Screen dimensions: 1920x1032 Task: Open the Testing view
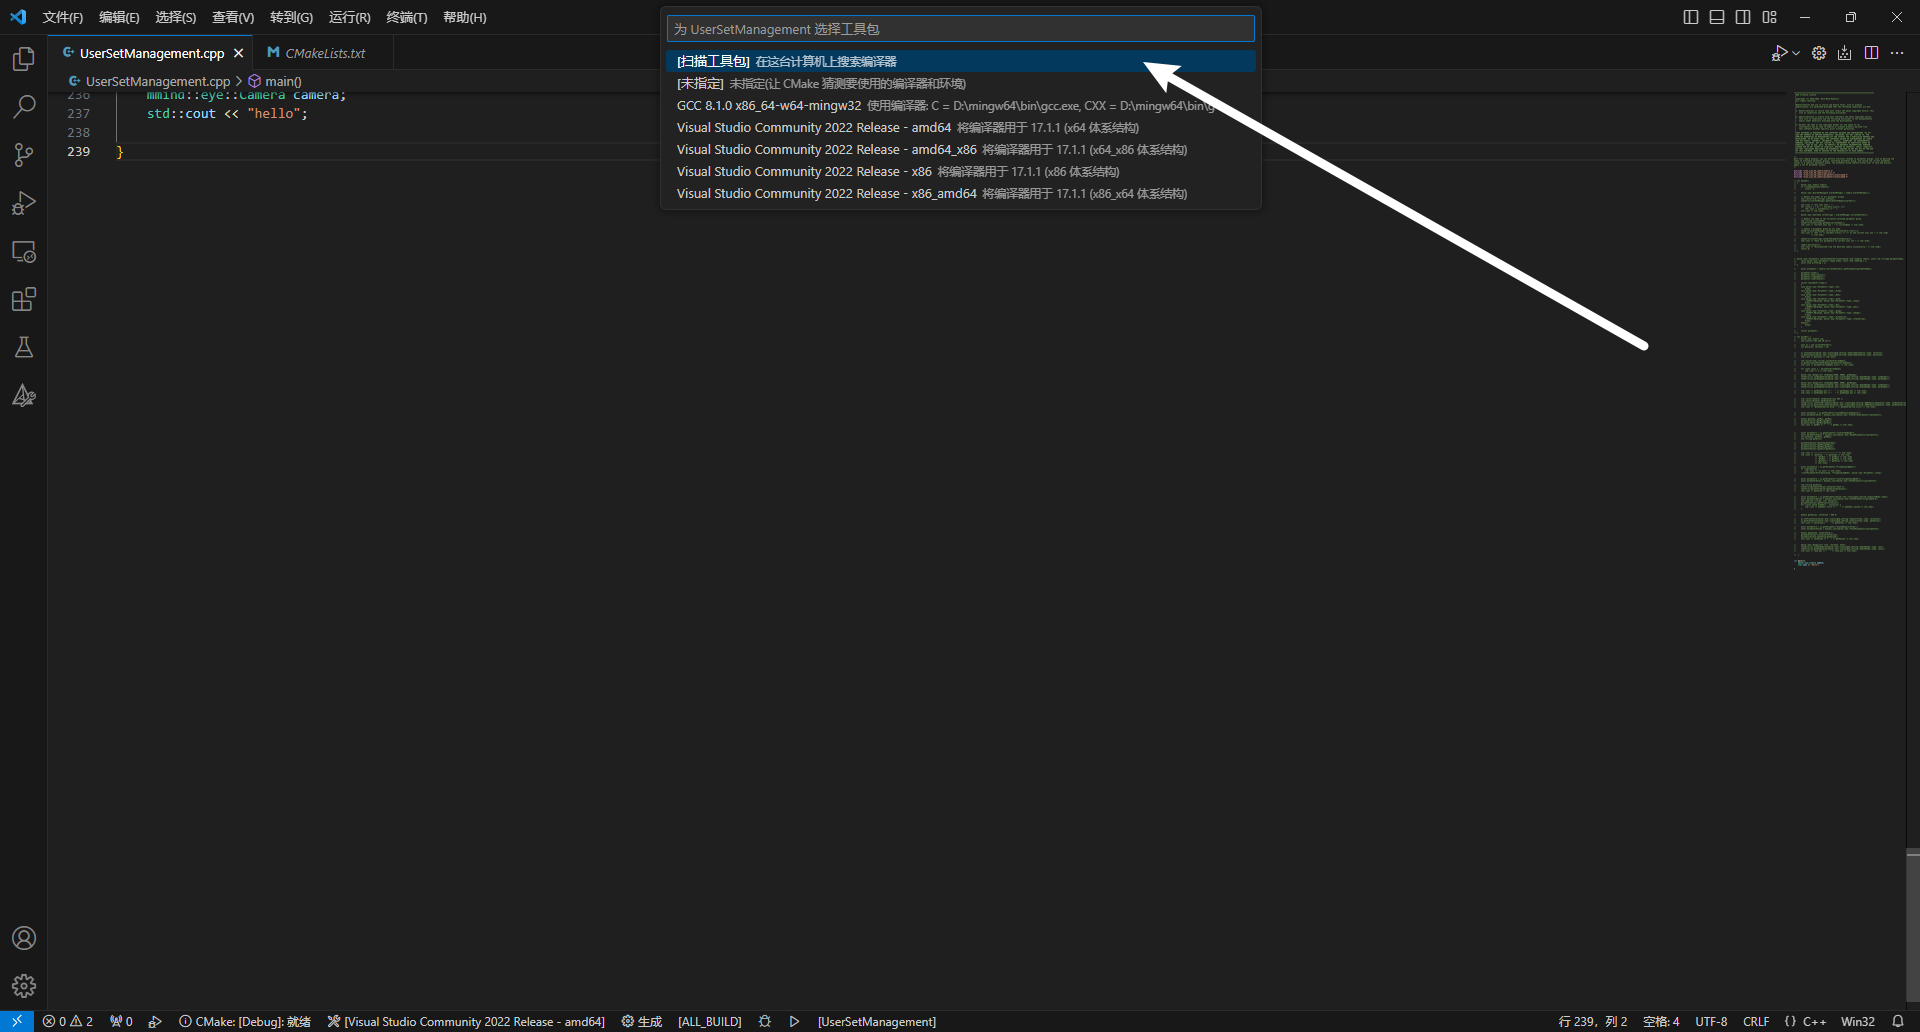click(x=24, y=347)
